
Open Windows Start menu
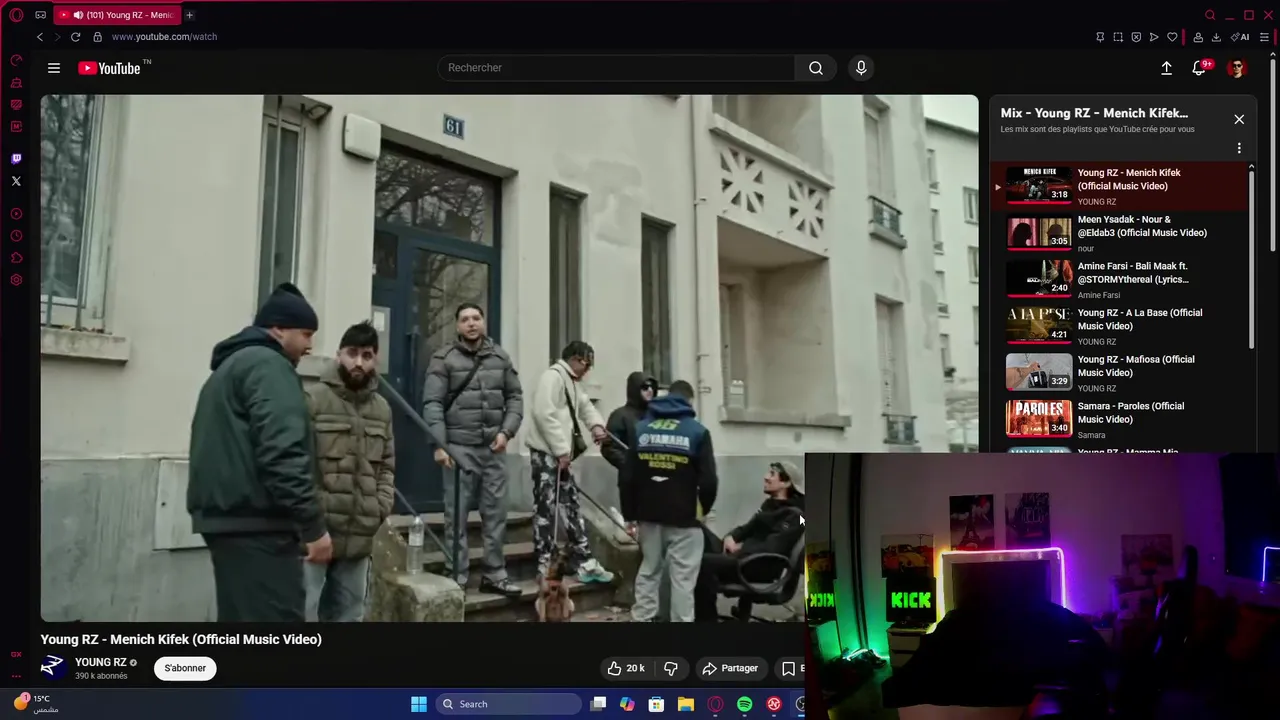point(419,704)
